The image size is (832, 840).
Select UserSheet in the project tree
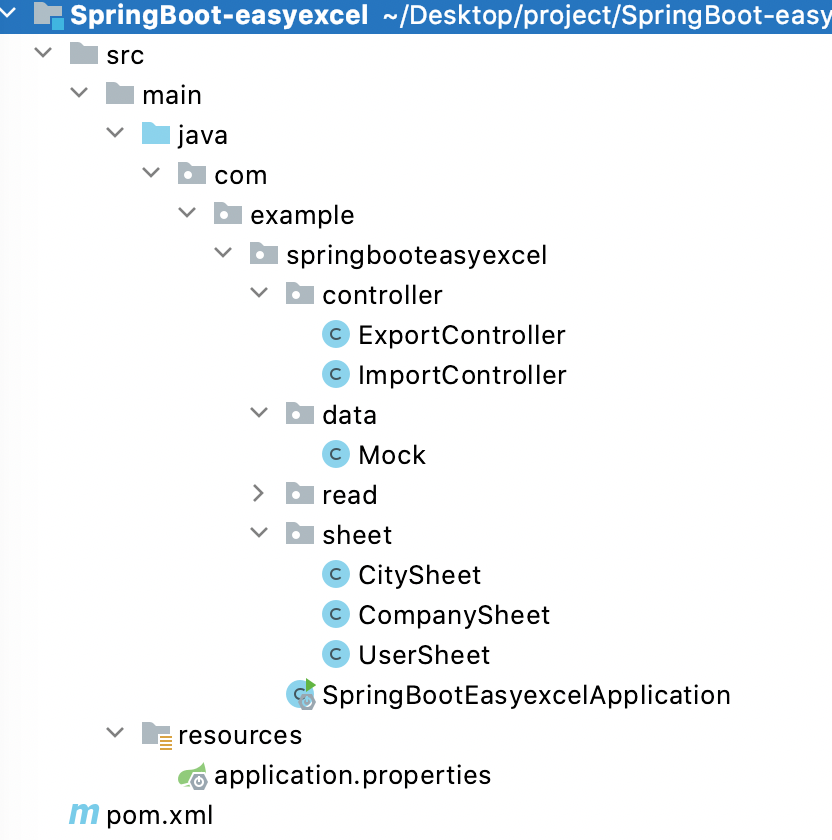(424, 655)
